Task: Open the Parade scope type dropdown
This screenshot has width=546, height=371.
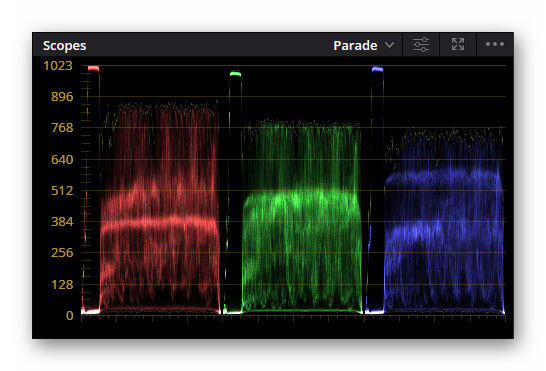Action: 364,45
